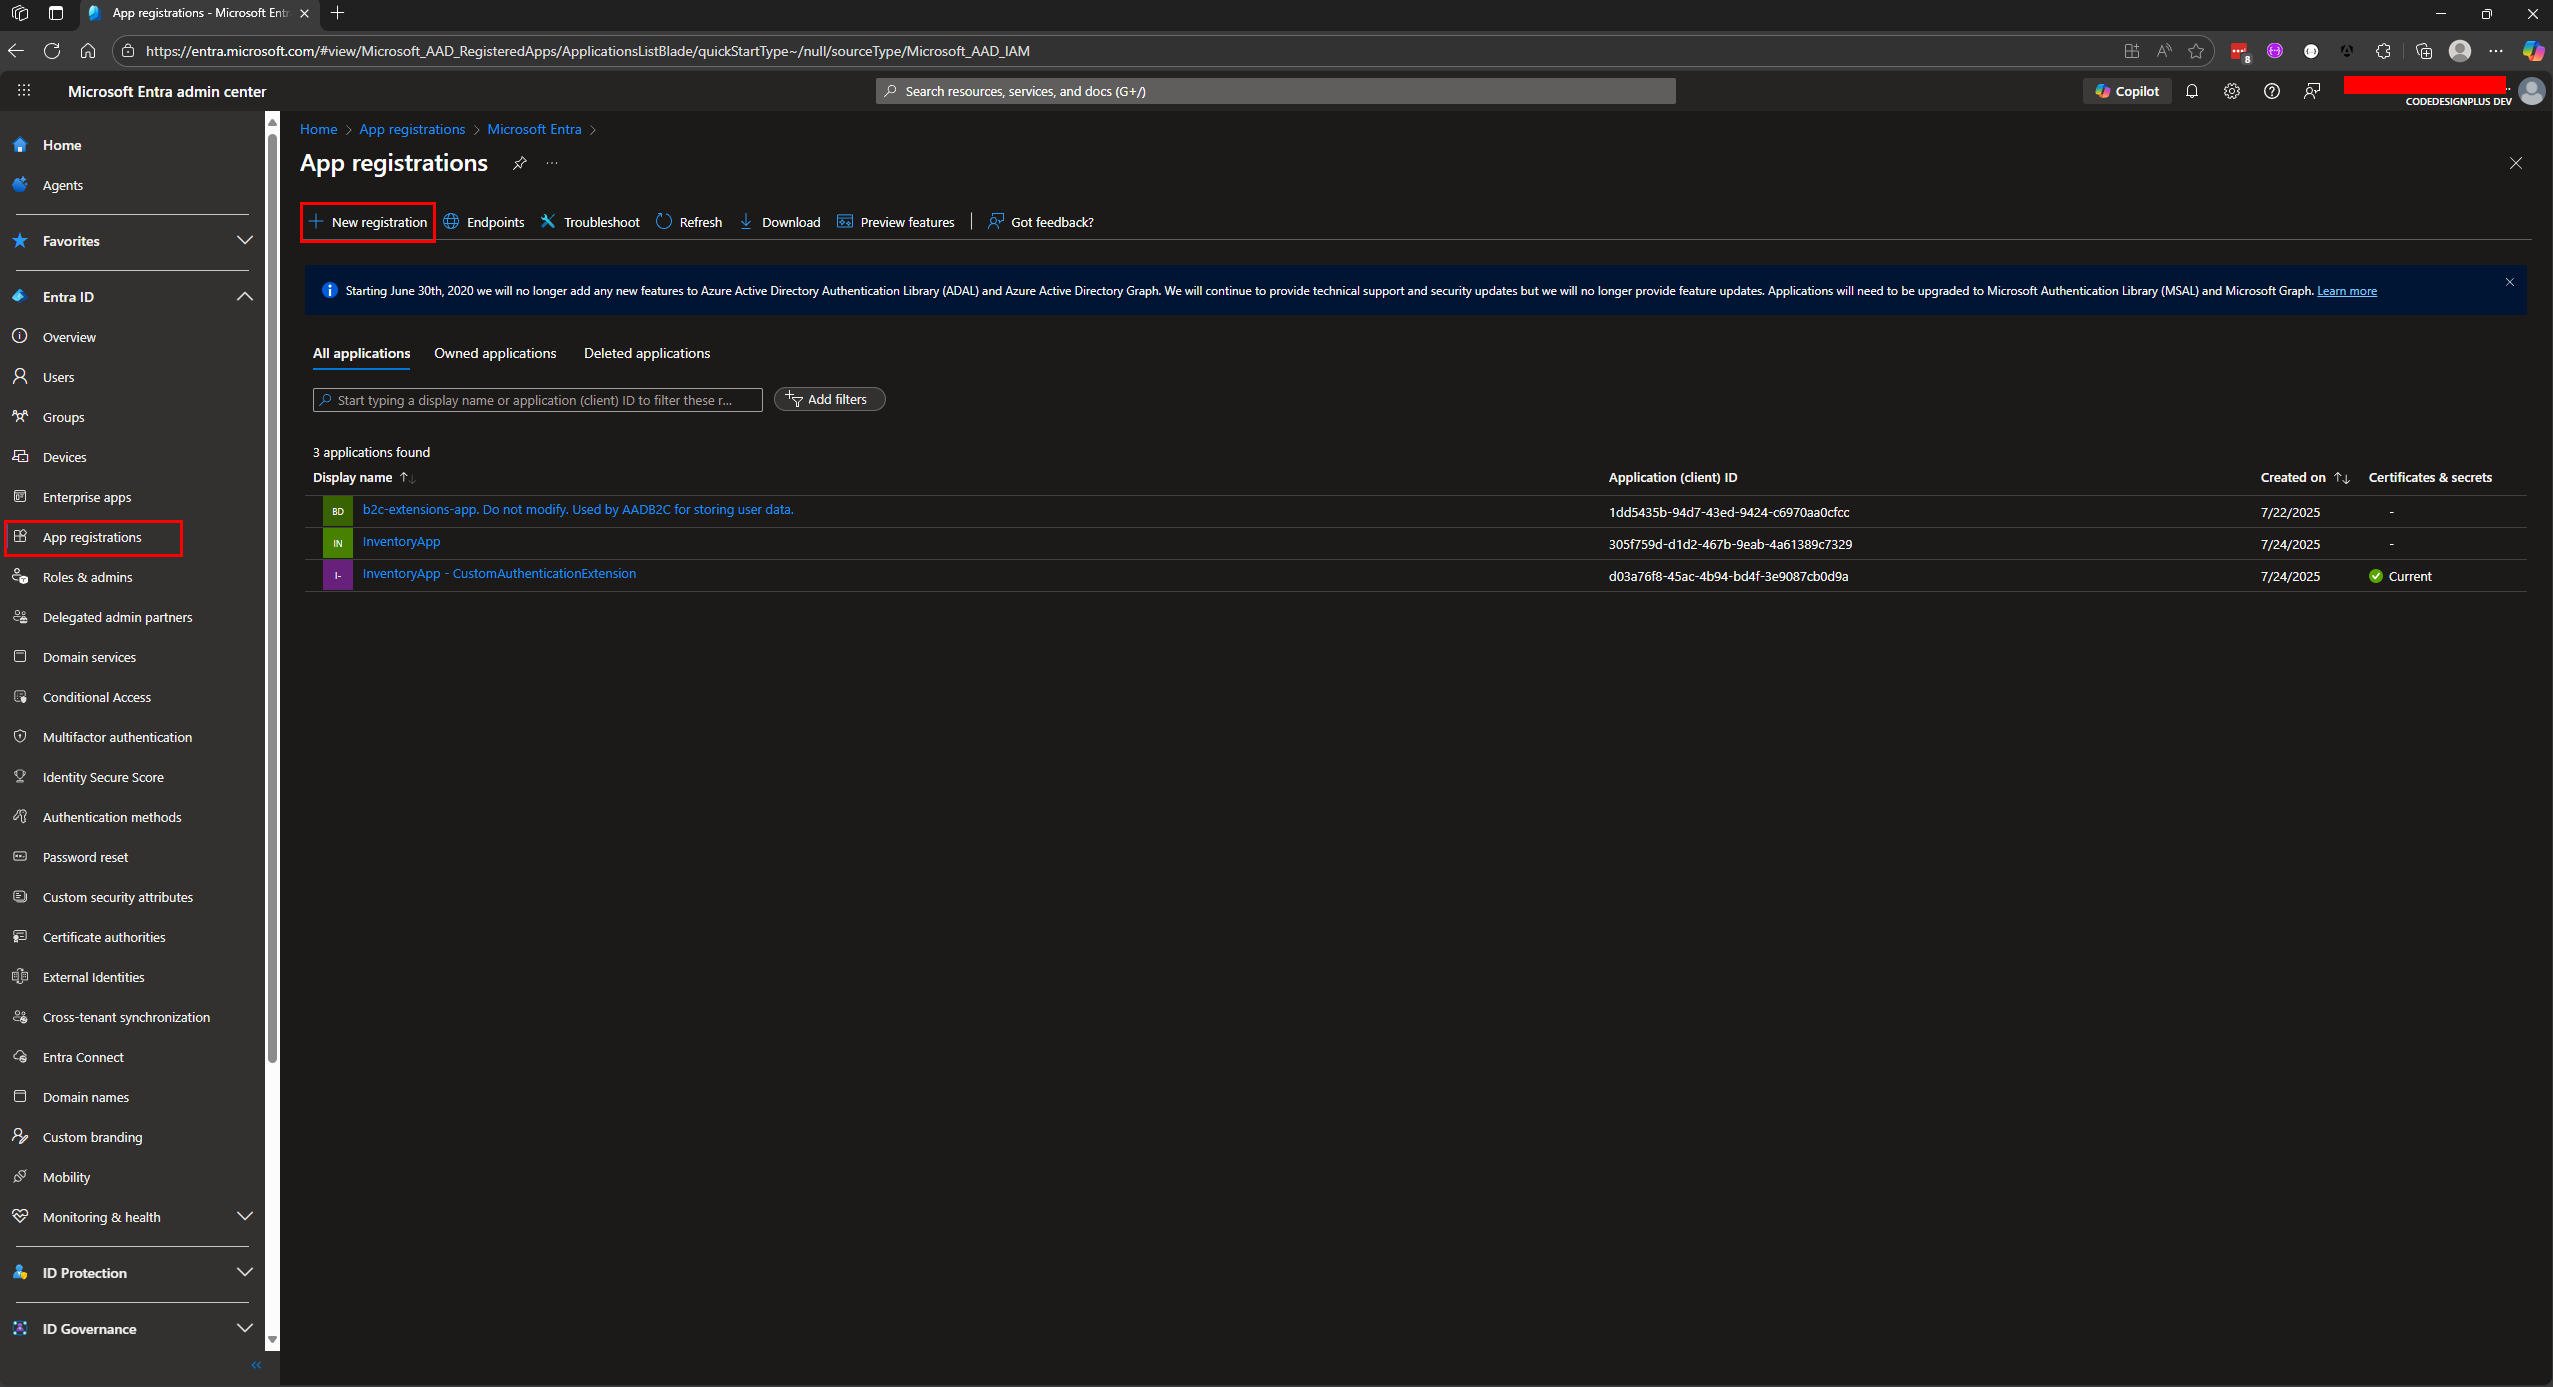The width and height of the screenshot is (2553, 1387).
Task: Download the app registrations list
Action: pyautogui.click(x=780, y=222)
